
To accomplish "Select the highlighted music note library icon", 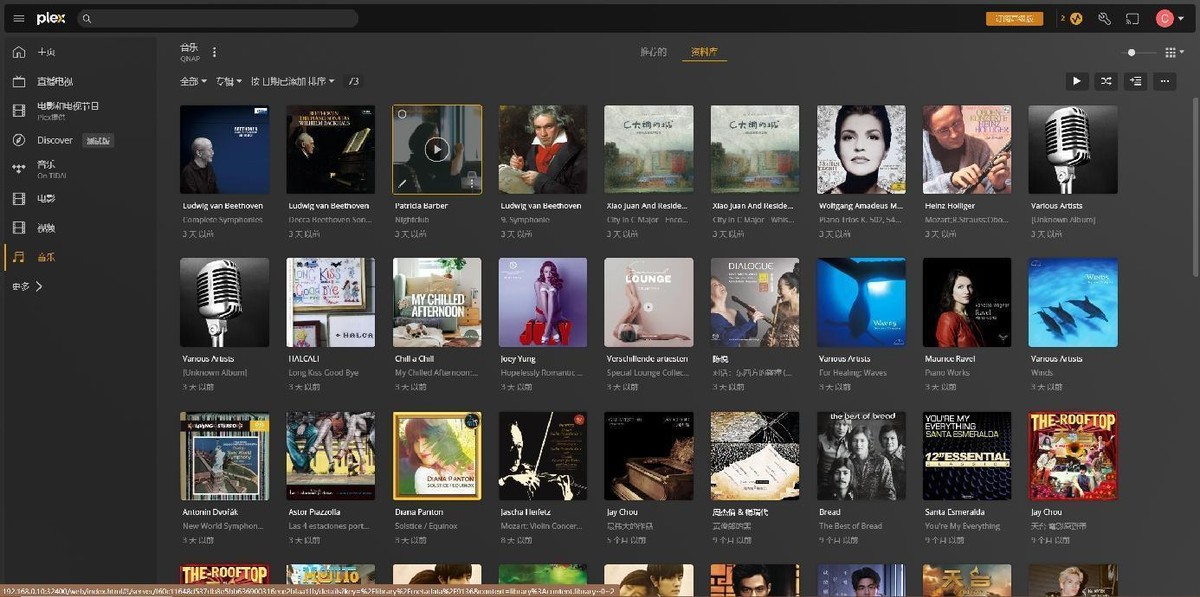I will pyautogui.click(x=18, y=257).
